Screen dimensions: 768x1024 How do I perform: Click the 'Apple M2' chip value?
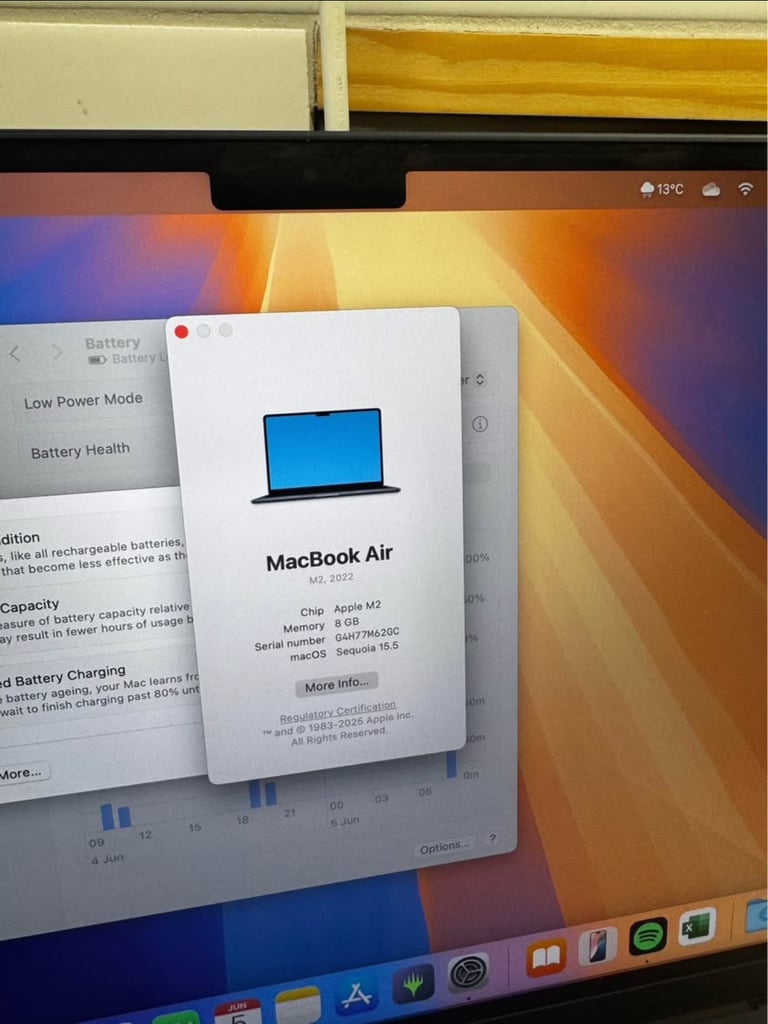point(357,607)
